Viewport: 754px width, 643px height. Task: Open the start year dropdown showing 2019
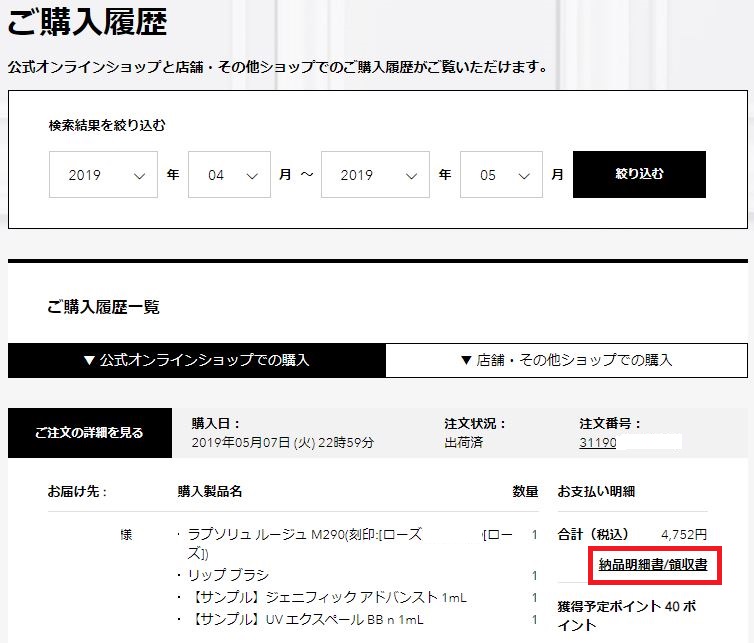[103, 175]
